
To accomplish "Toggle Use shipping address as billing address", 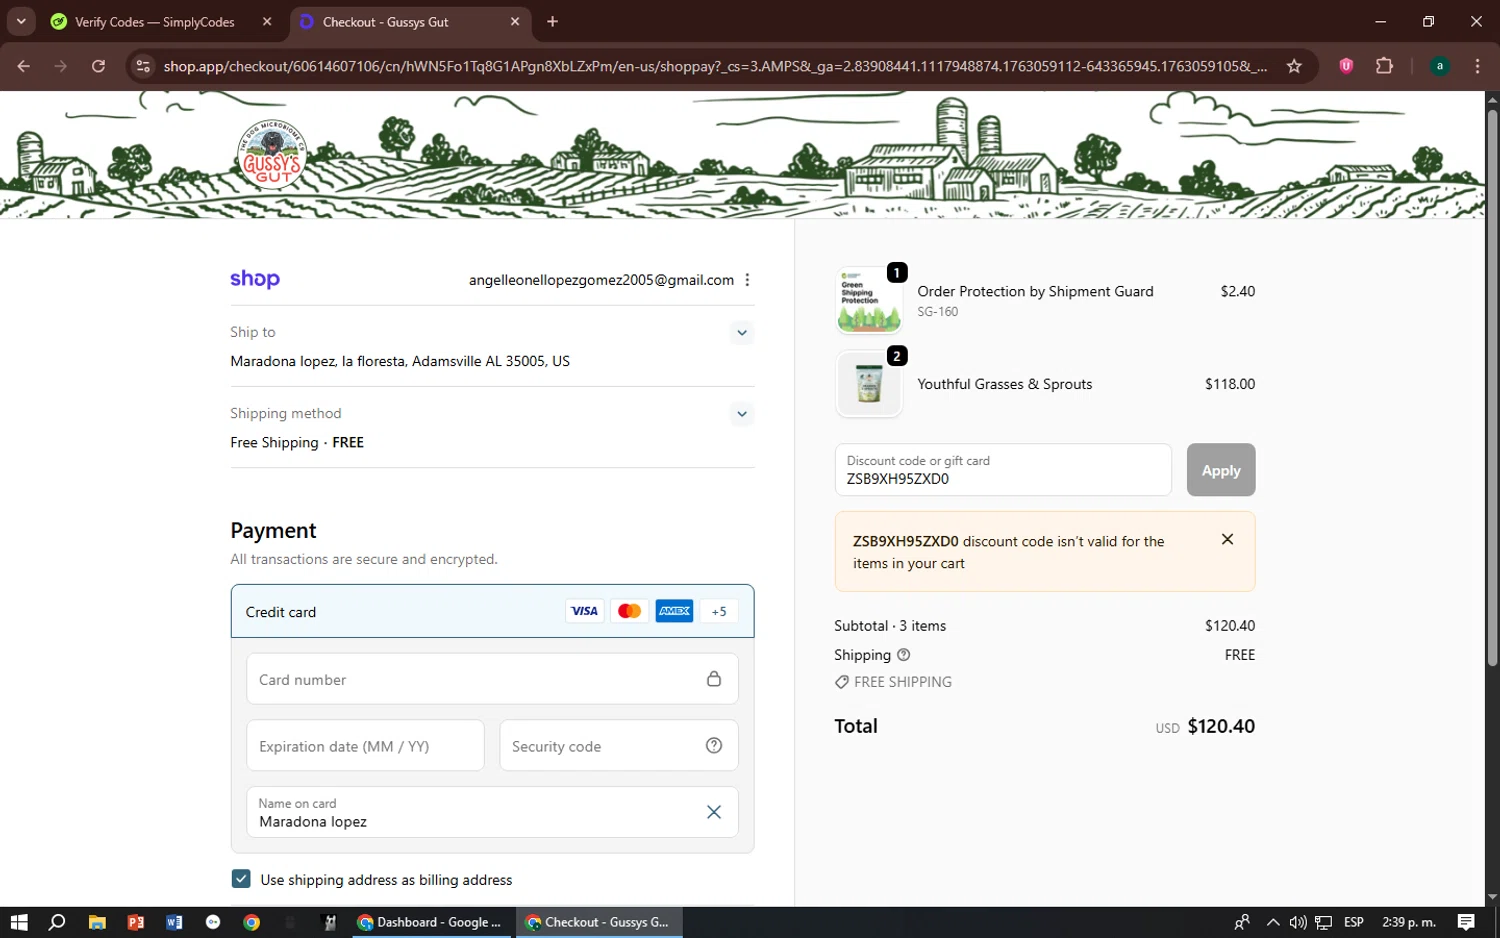I will (241, 879).
